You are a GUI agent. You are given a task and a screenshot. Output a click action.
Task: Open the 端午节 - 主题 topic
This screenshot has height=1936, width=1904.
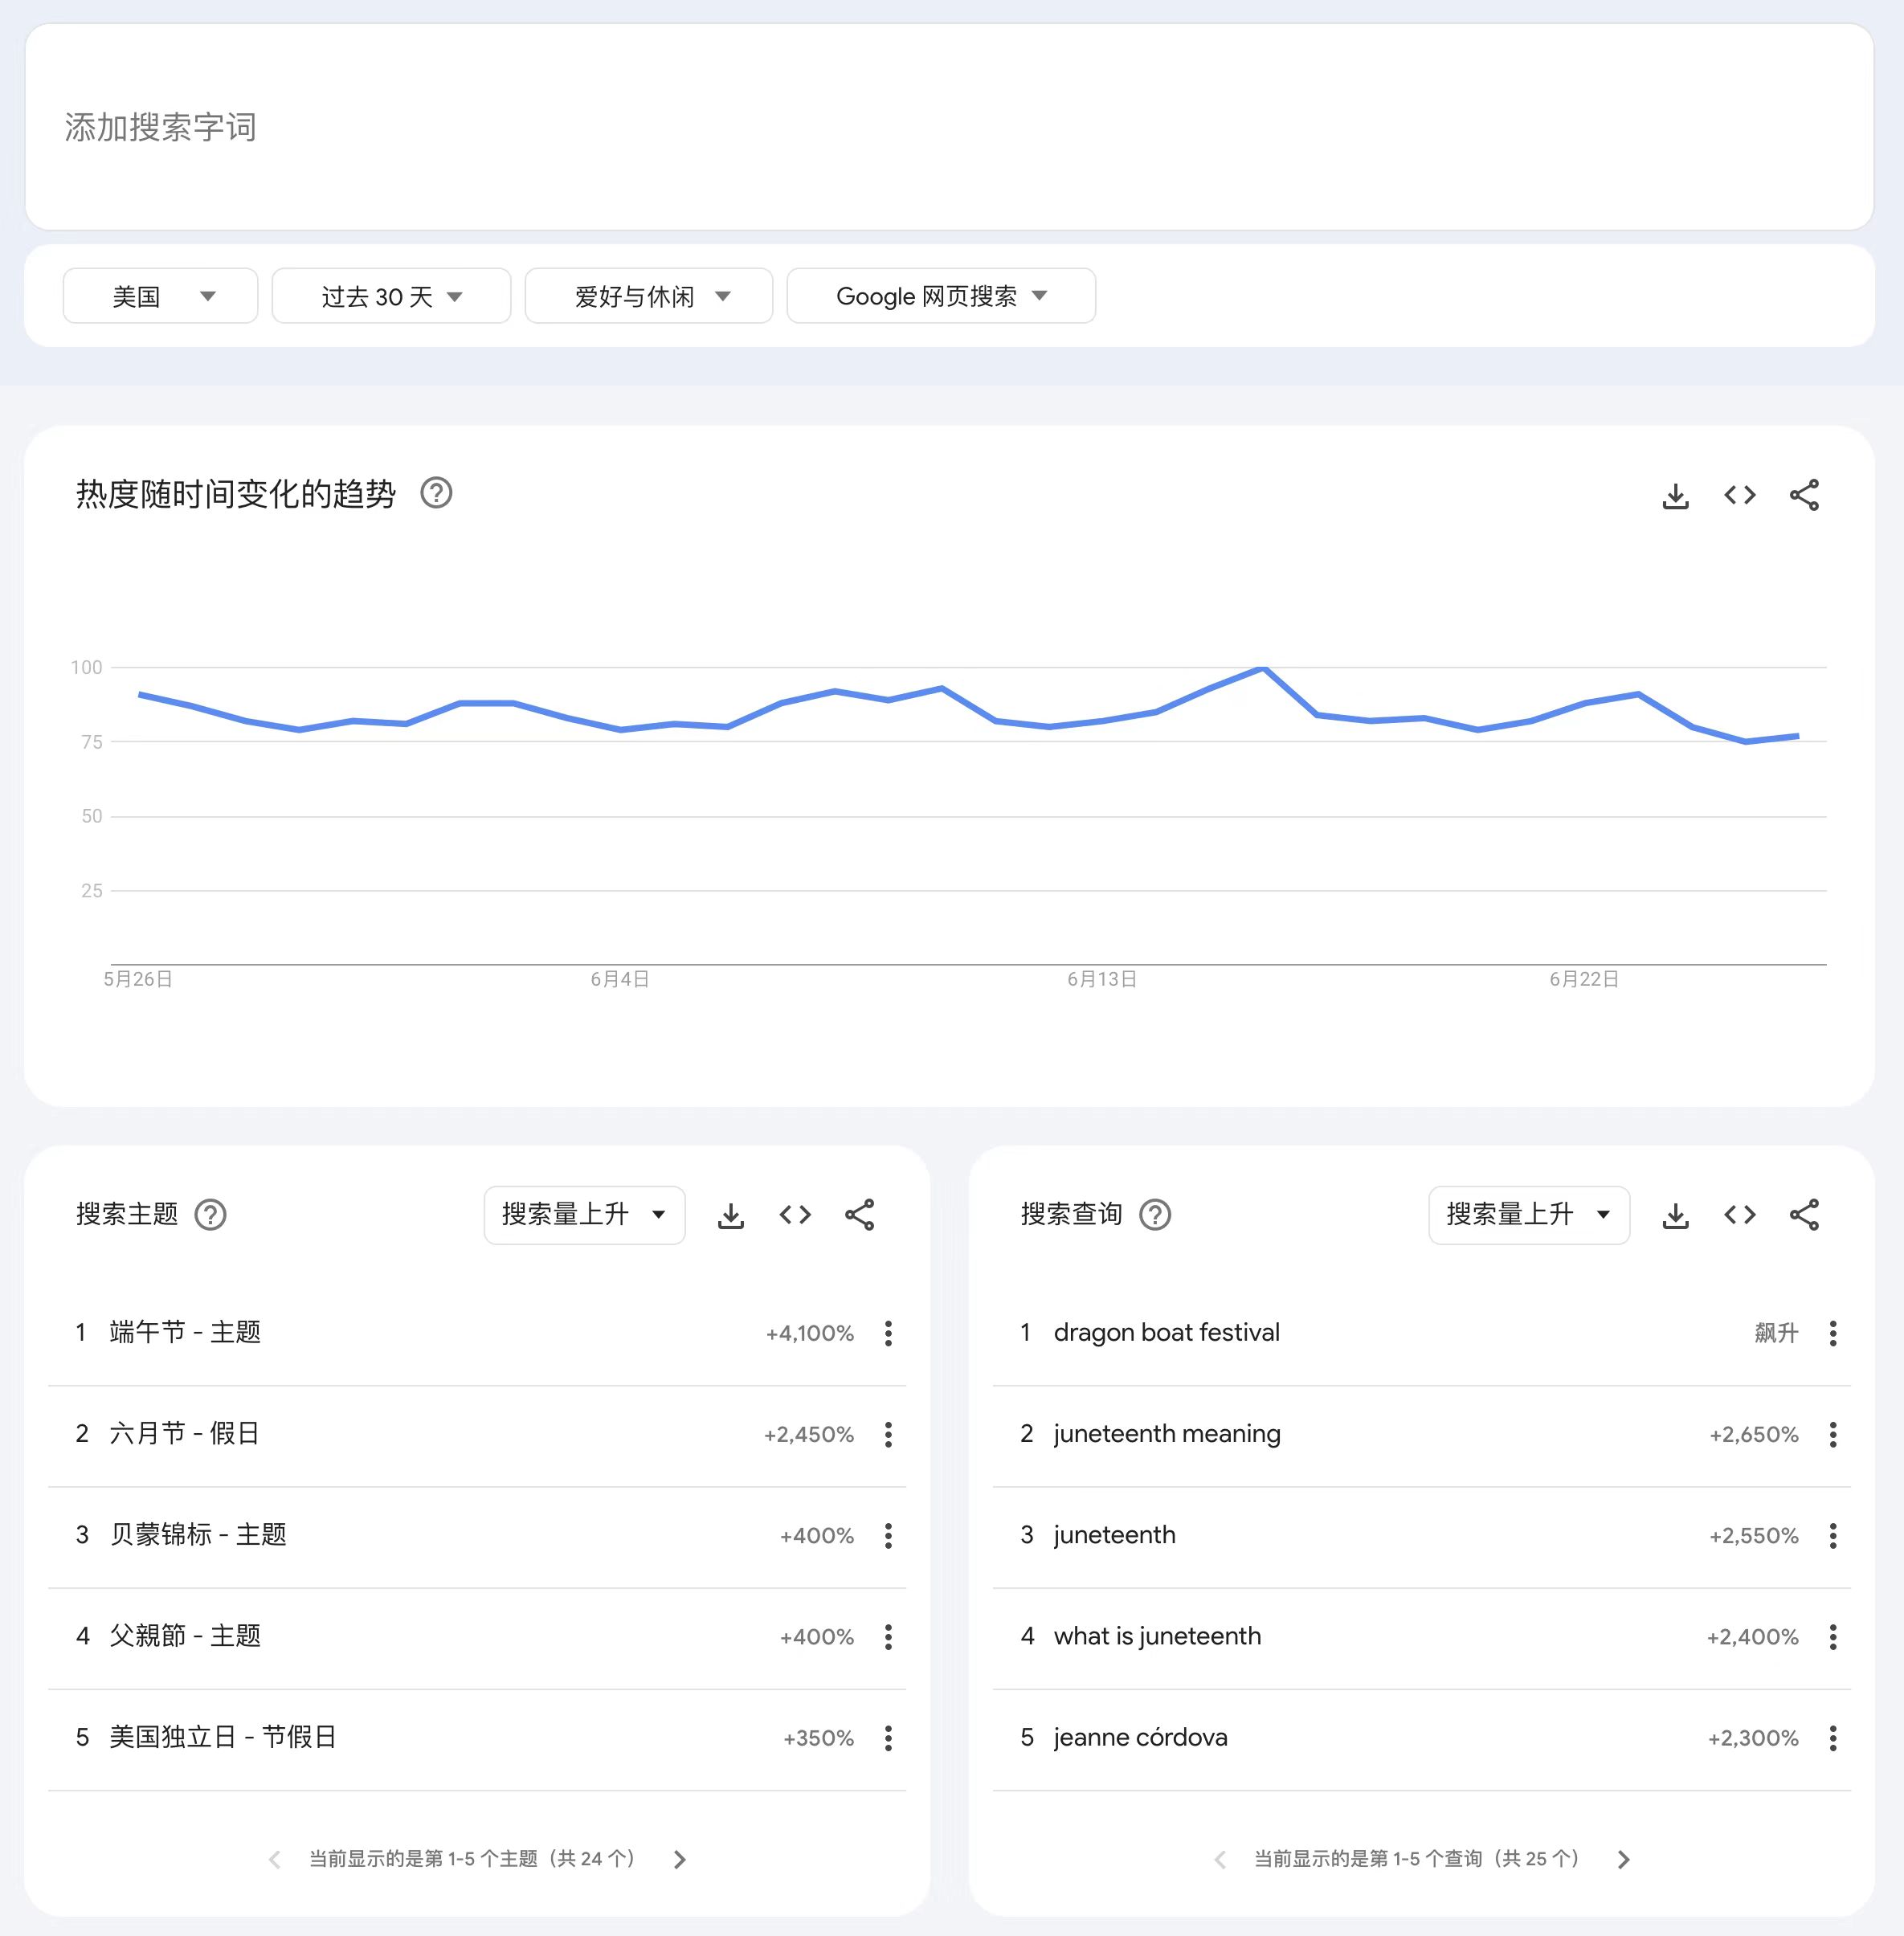tap(185, 1333)
